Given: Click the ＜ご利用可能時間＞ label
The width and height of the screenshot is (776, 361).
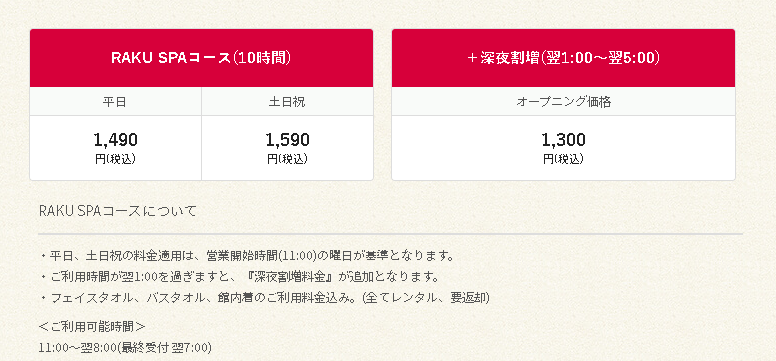Looking at the screenshot, I should [93, 327].
